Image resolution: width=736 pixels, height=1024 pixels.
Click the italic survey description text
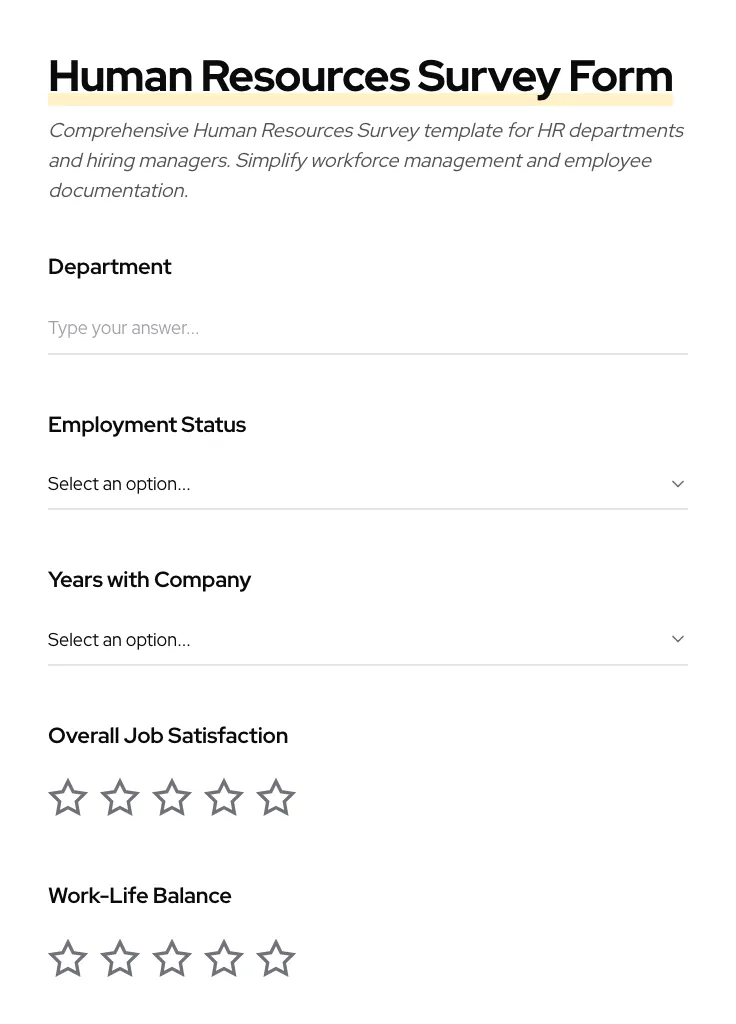(x=366, y=160)
